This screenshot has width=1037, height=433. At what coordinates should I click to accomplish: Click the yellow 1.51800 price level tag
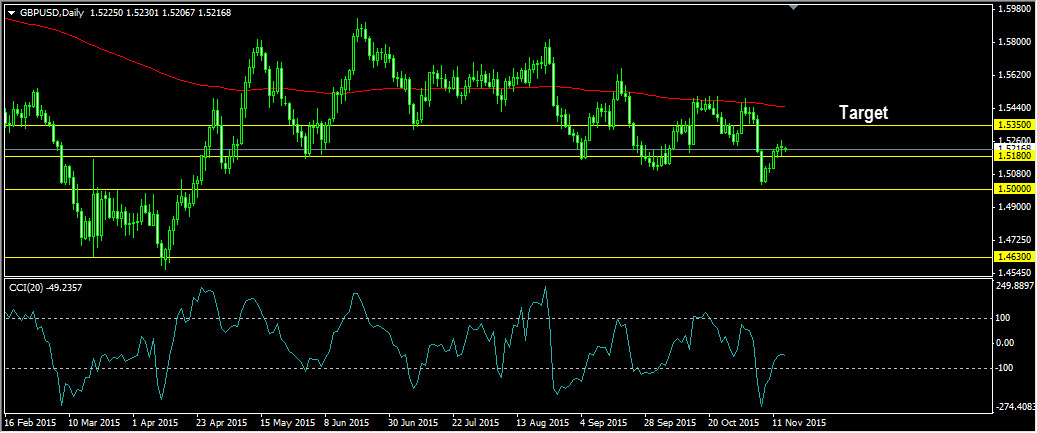tap(1011, 156)
